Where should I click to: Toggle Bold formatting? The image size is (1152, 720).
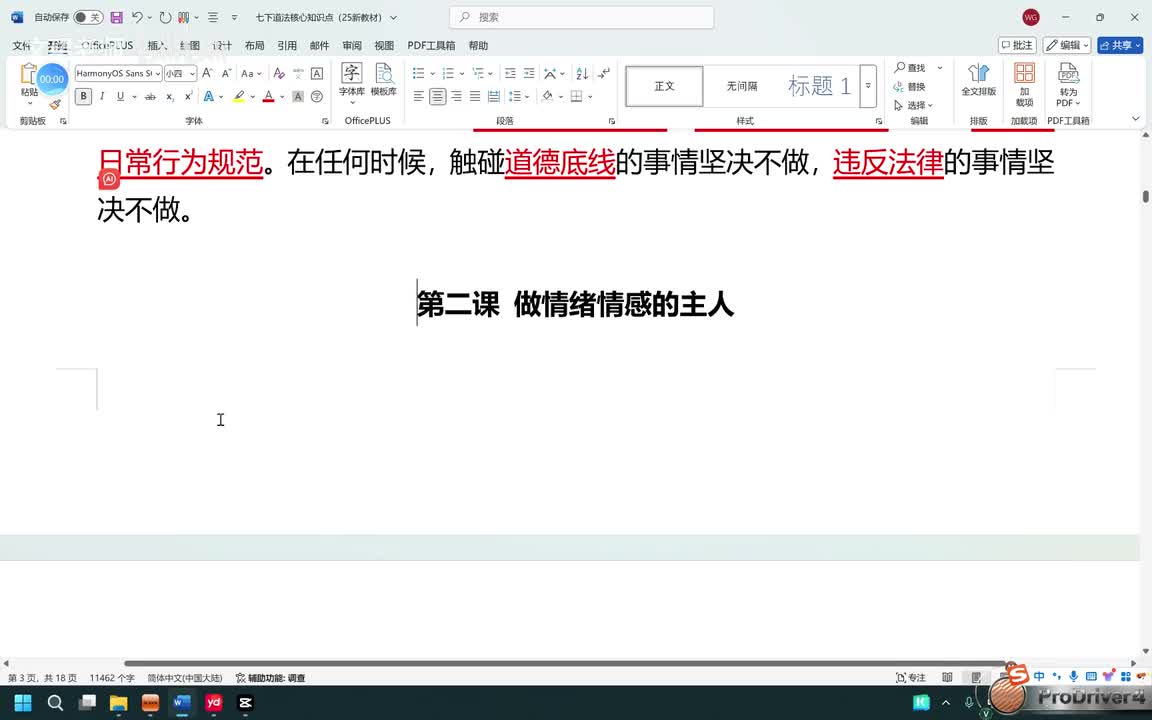point(83,96)
